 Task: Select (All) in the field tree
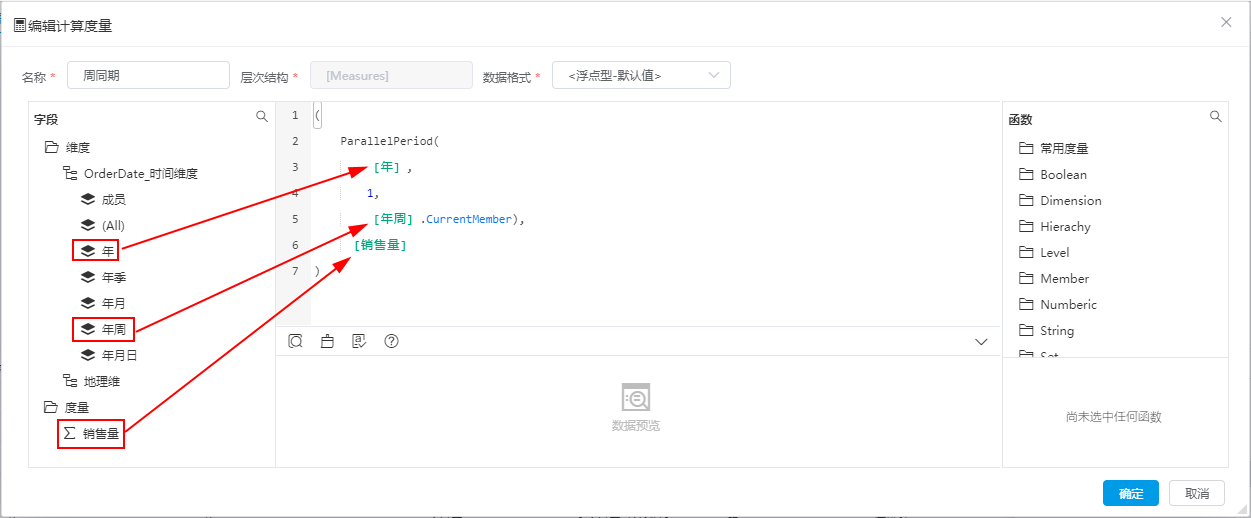(x=113, y=225)
